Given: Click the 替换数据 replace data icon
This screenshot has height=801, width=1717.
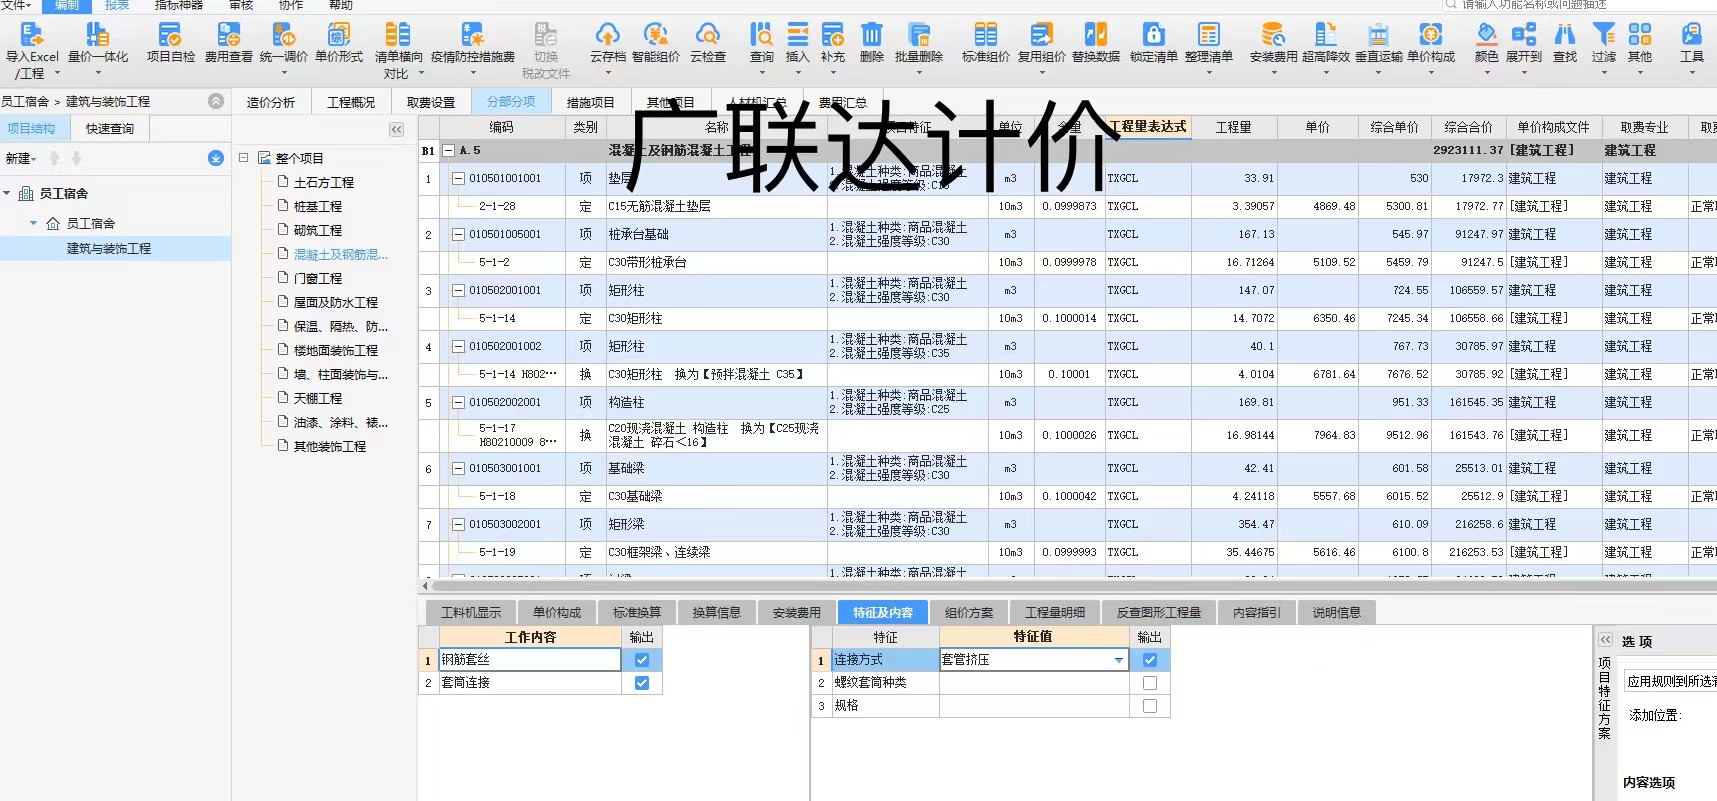Looking at the screenshot, I should pyautogui.click(x=1096, y=36).
